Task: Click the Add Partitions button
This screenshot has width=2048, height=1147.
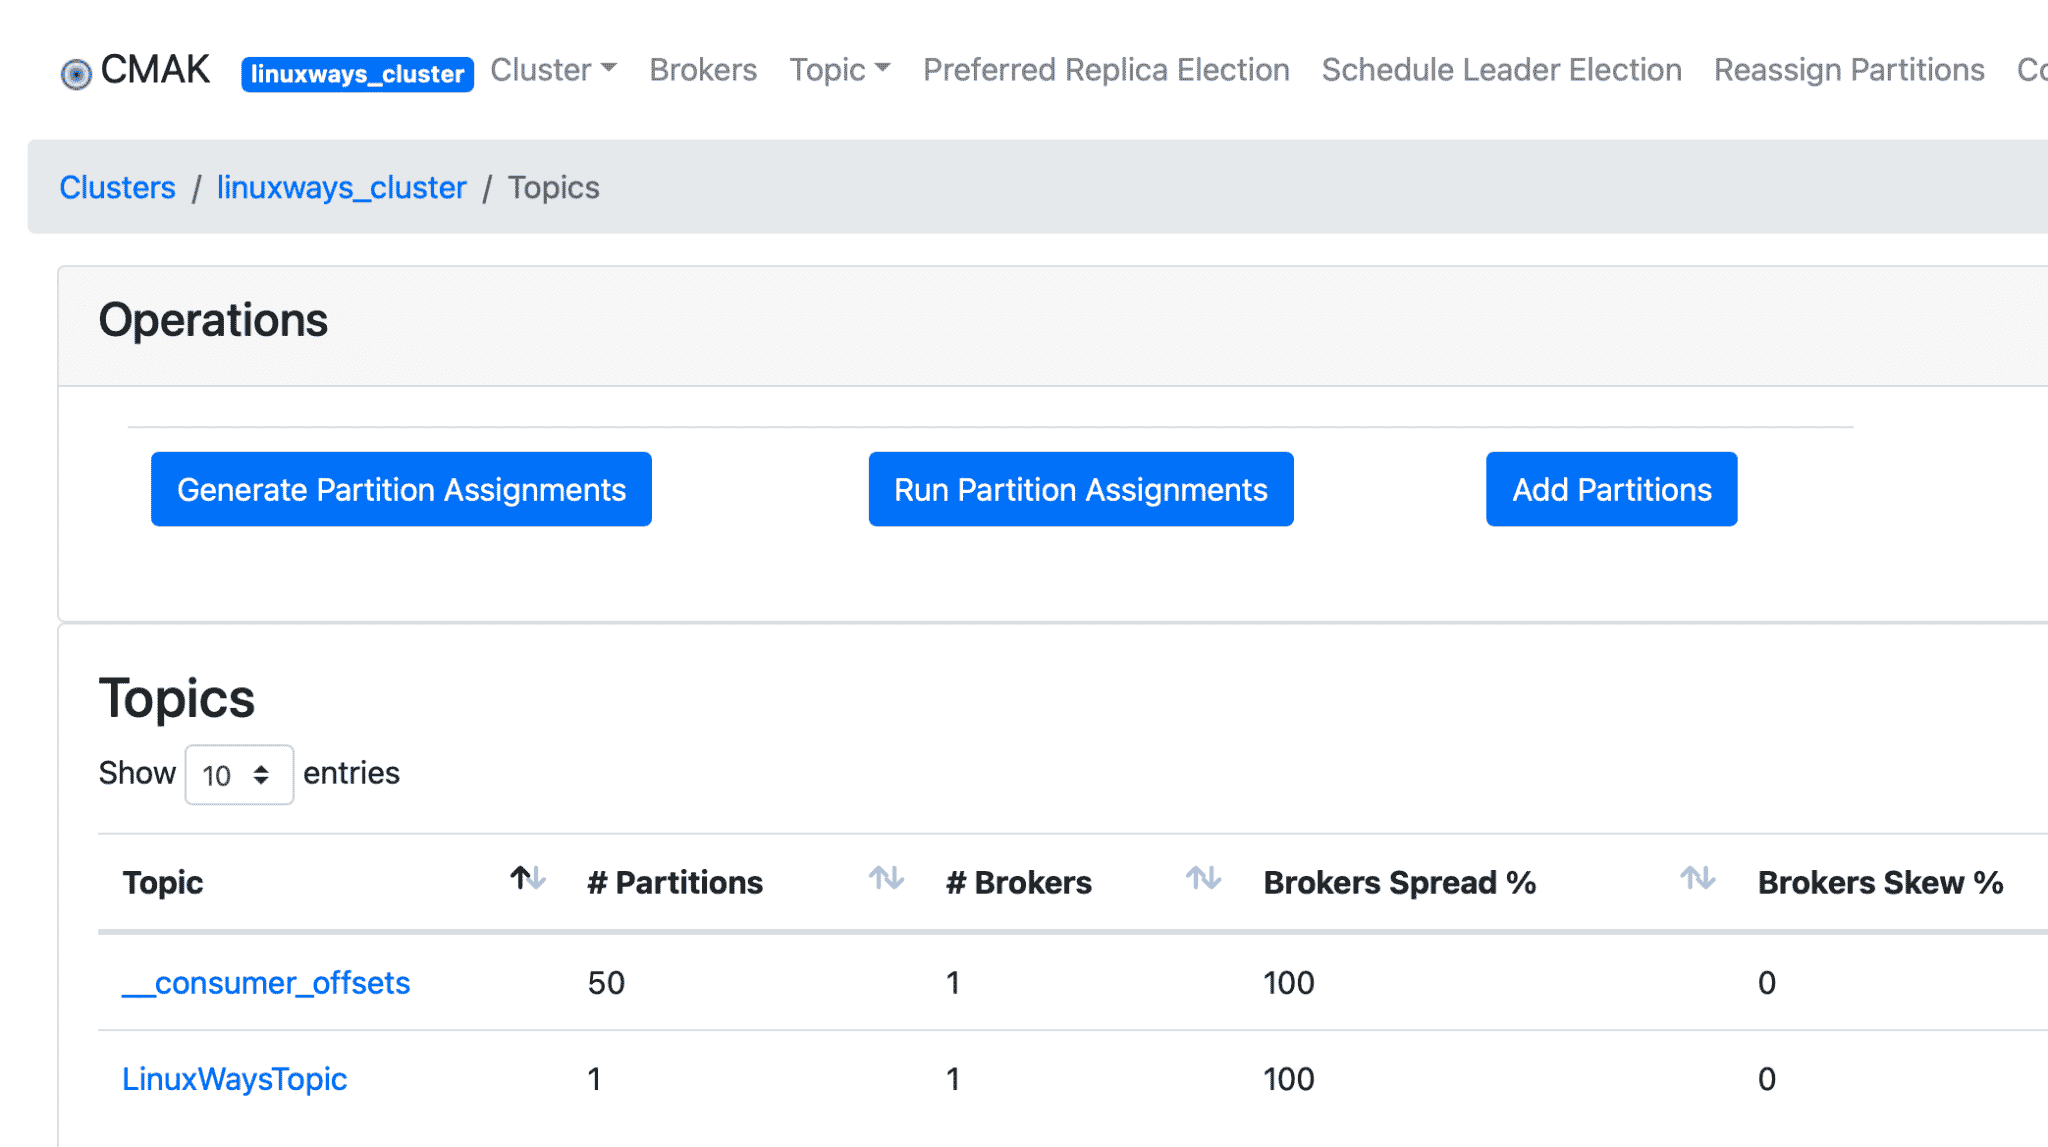Action: [1611, 489]
